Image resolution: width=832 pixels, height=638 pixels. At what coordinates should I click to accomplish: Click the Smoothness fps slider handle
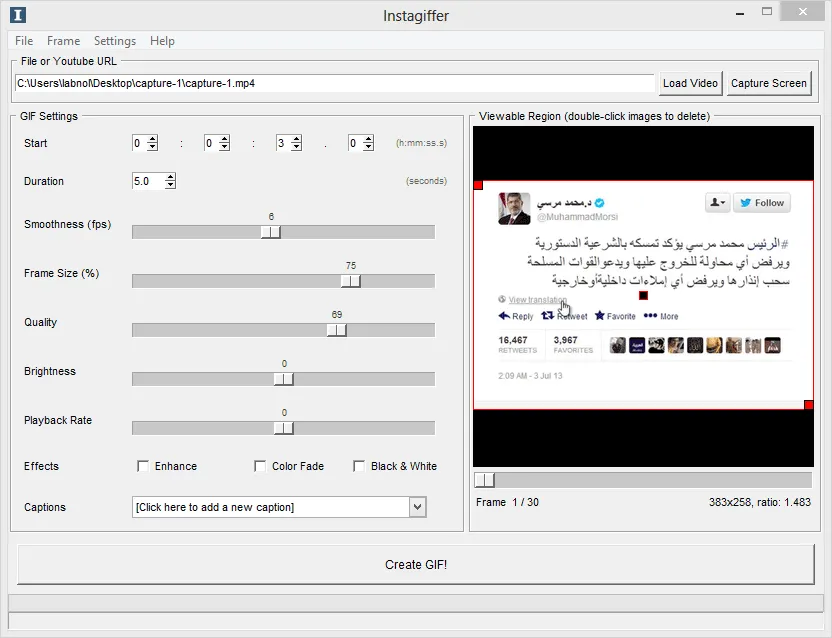[x=270, y=232]
